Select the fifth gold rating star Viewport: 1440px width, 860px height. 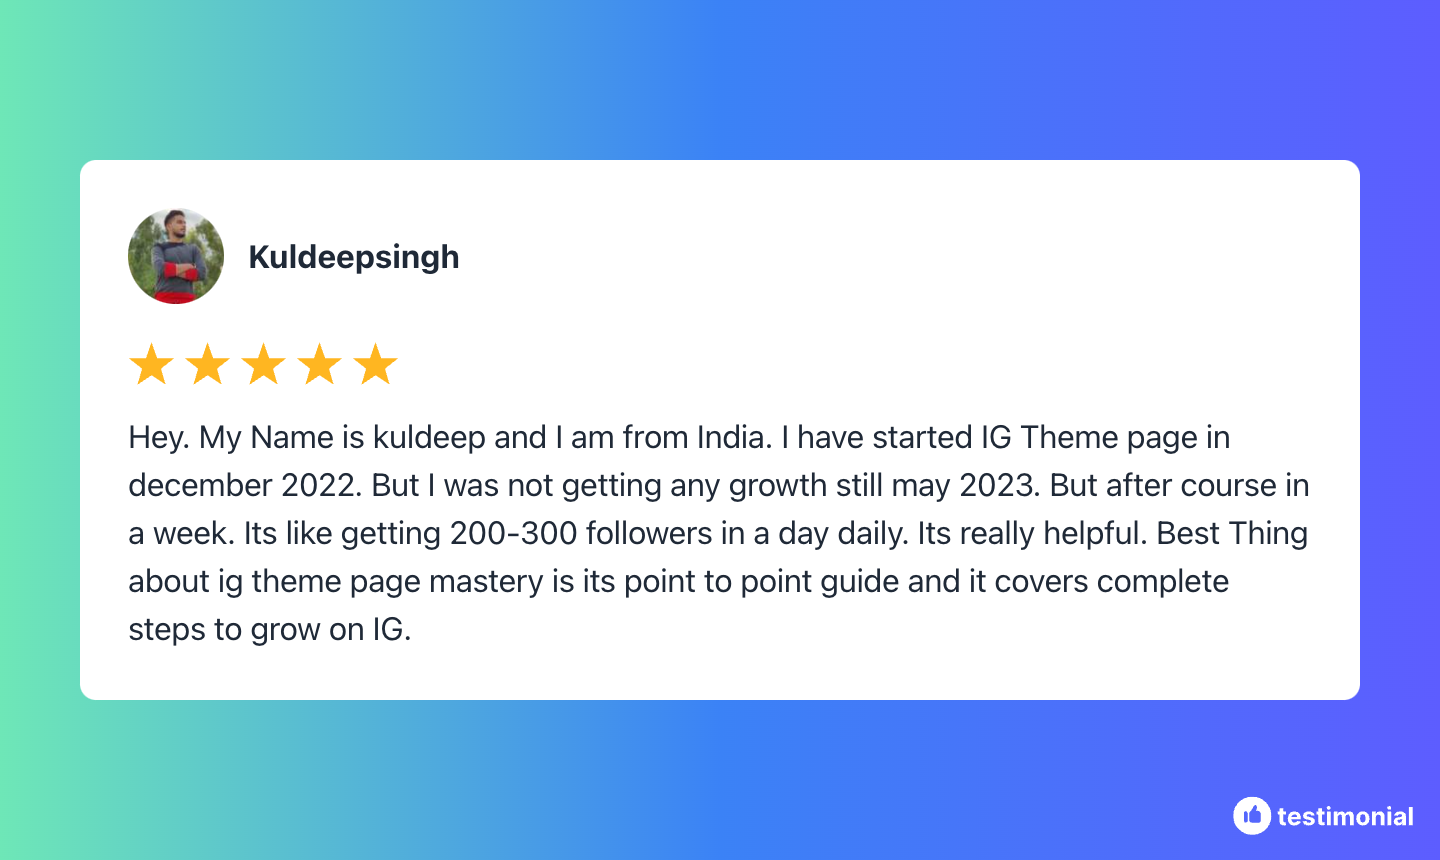[x=376, y=364]
